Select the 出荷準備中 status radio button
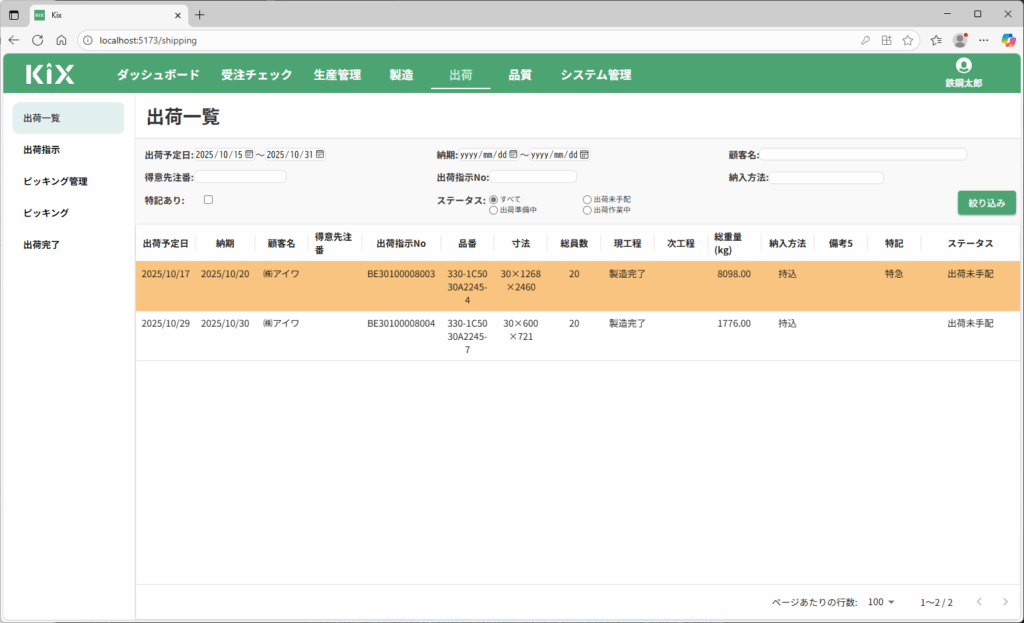The image size is (1024, 623). point(494,210)
